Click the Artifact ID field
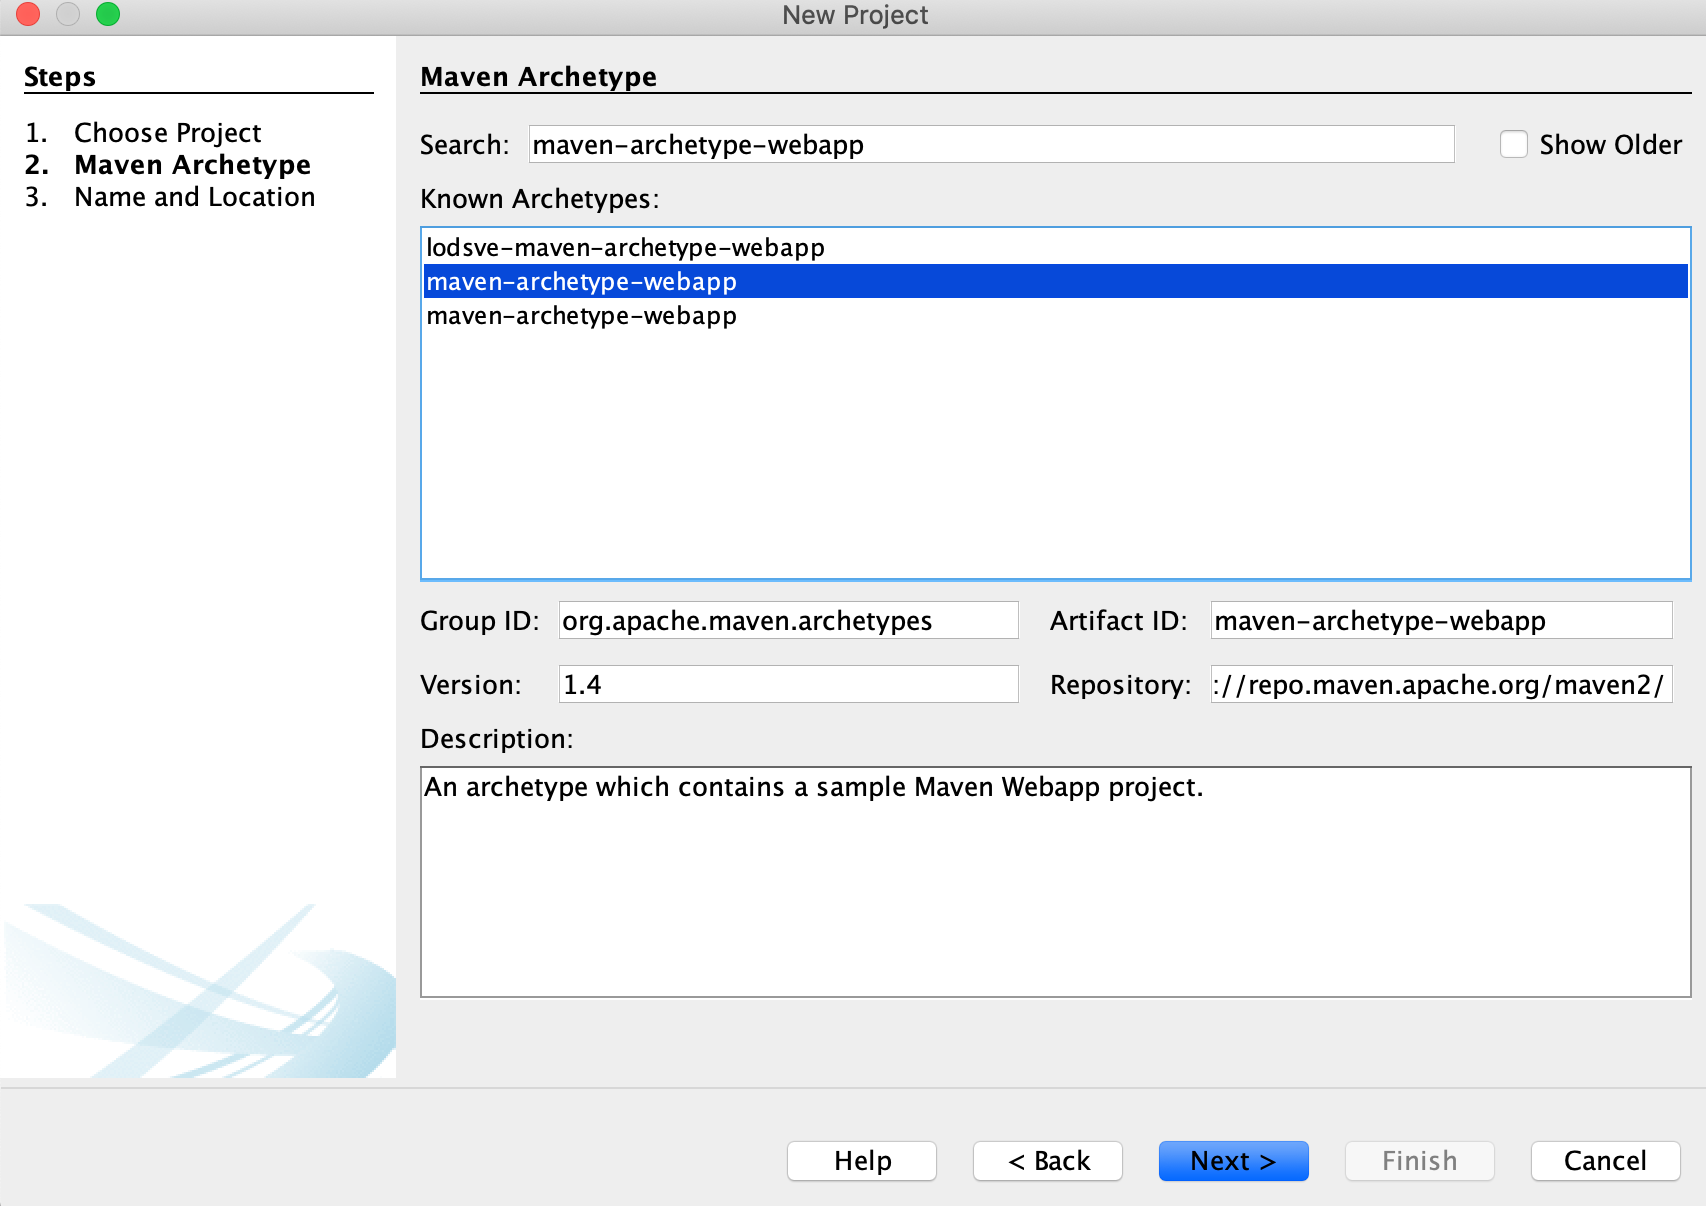 pos(1441,620)
